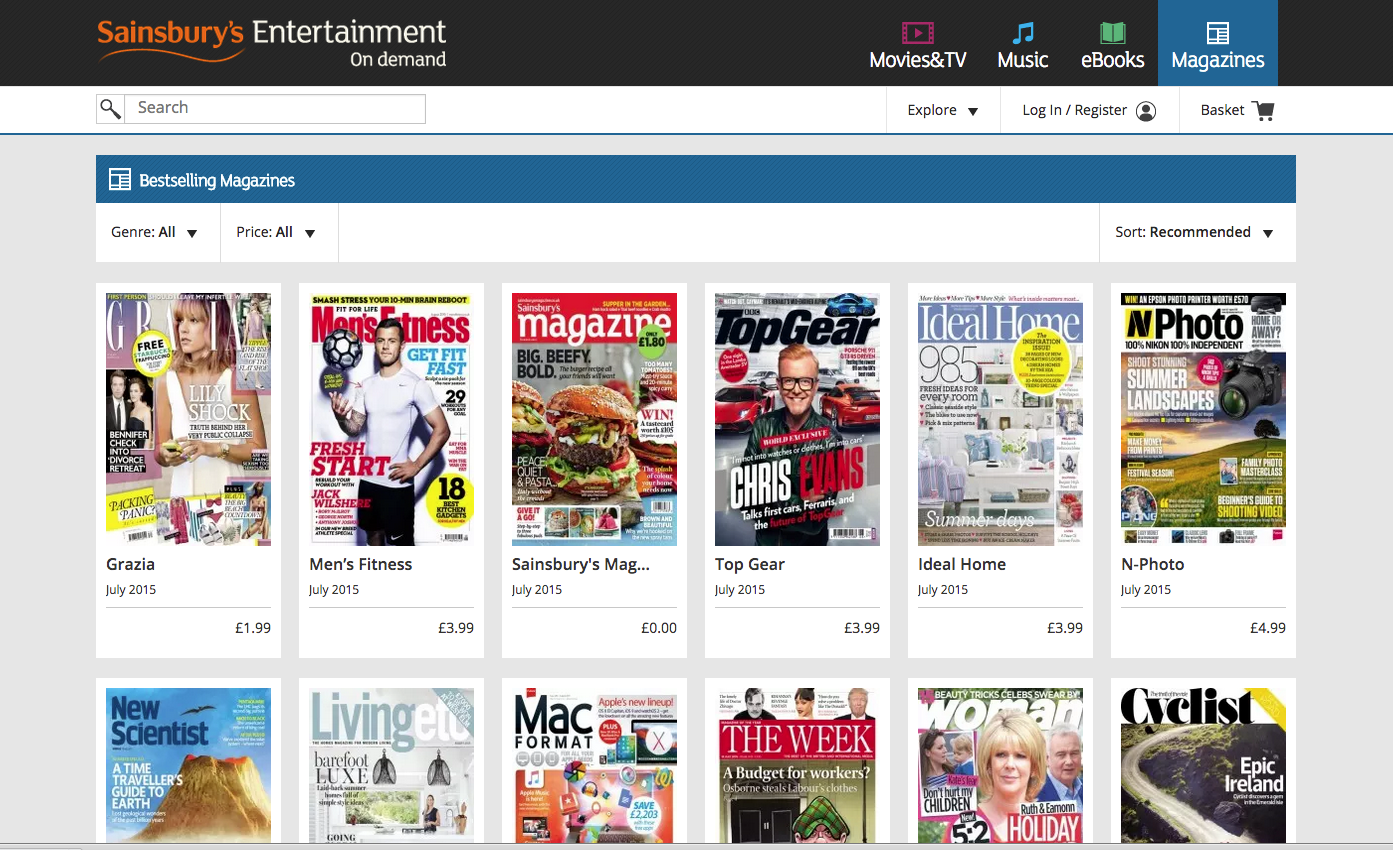Image resolution: width=1393 pixels, height=850 pixels.
Task: Click the £0.00 price on Sainsbury's Magazine
Action: tap(659, 628)
